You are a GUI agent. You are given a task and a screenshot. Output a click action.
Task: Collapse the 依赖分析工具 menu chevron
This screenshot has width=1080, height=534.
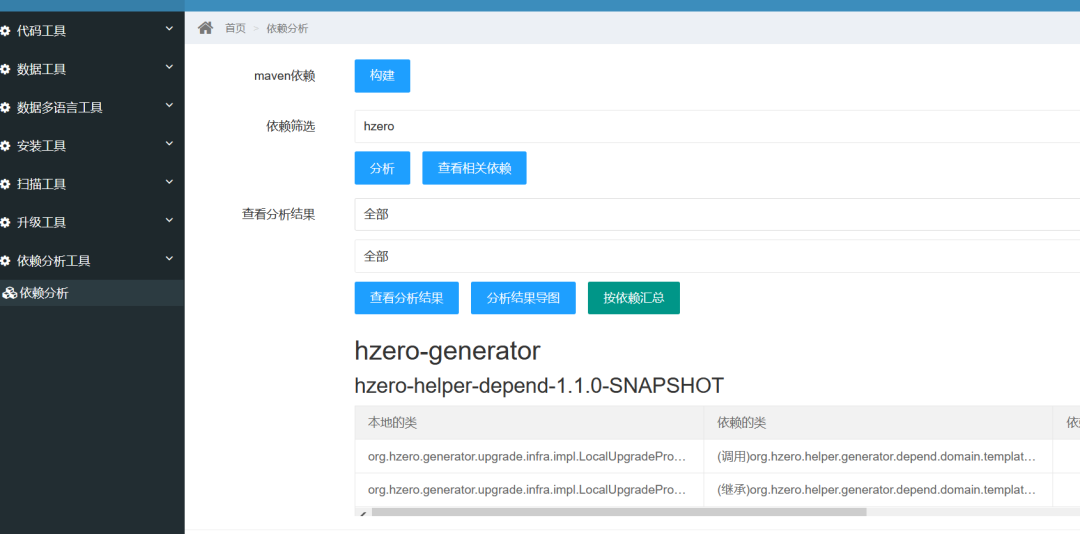pyautogui.click(x=169, y=258)
